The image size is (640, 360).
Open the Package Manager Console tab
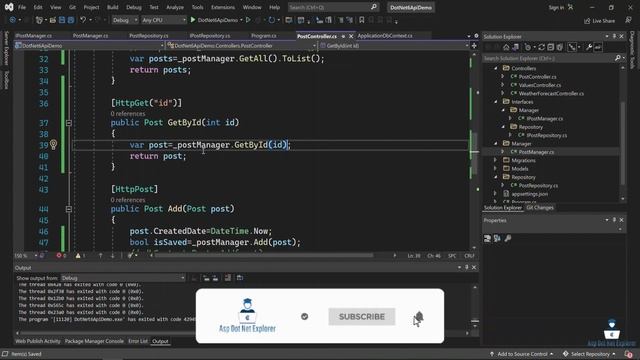pos(94,341)
